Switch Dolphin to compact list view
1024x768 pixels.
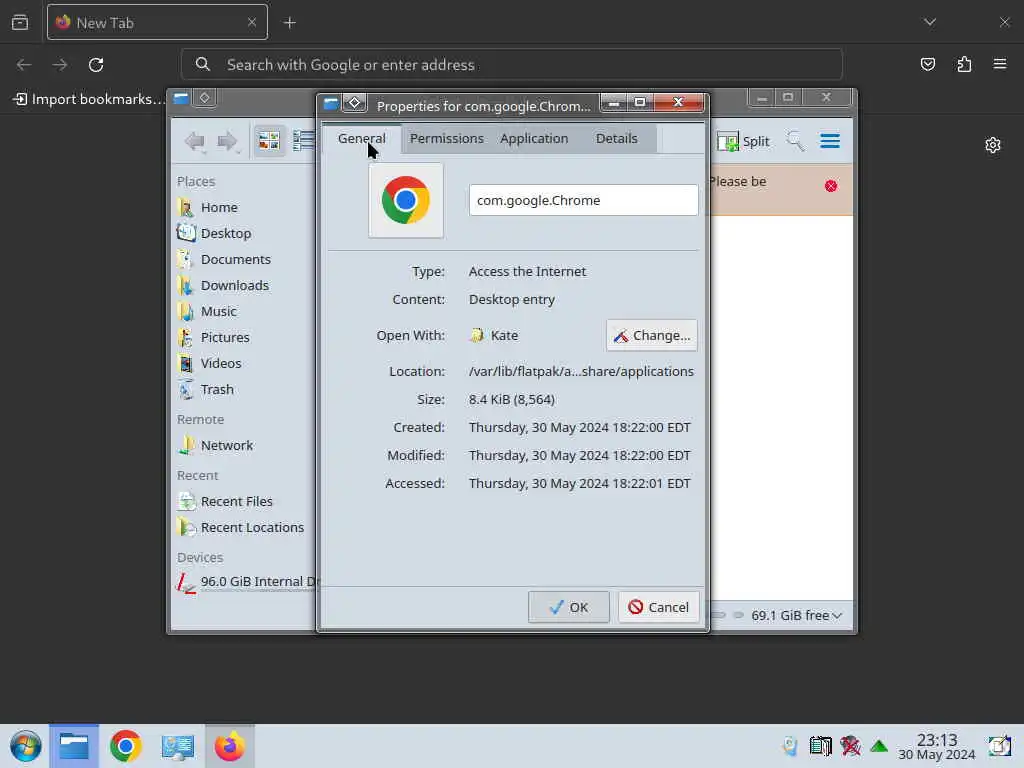pyautogui.click(x=303, y=140)
